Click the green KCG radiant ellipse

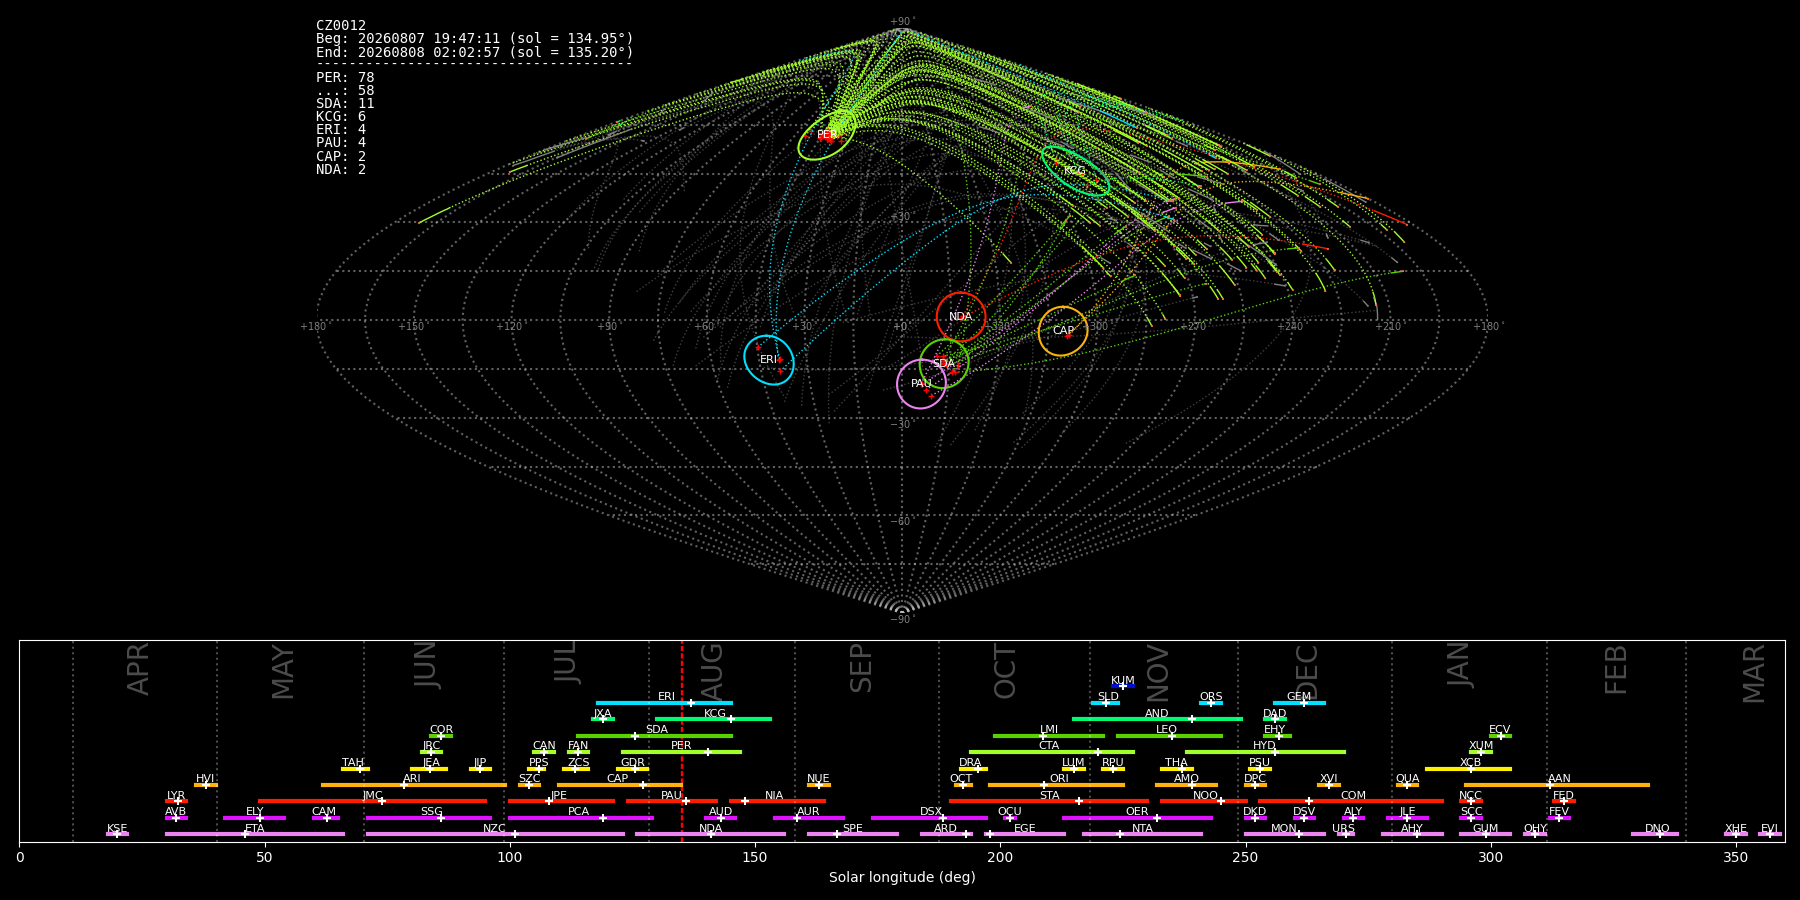[1075, 171]
